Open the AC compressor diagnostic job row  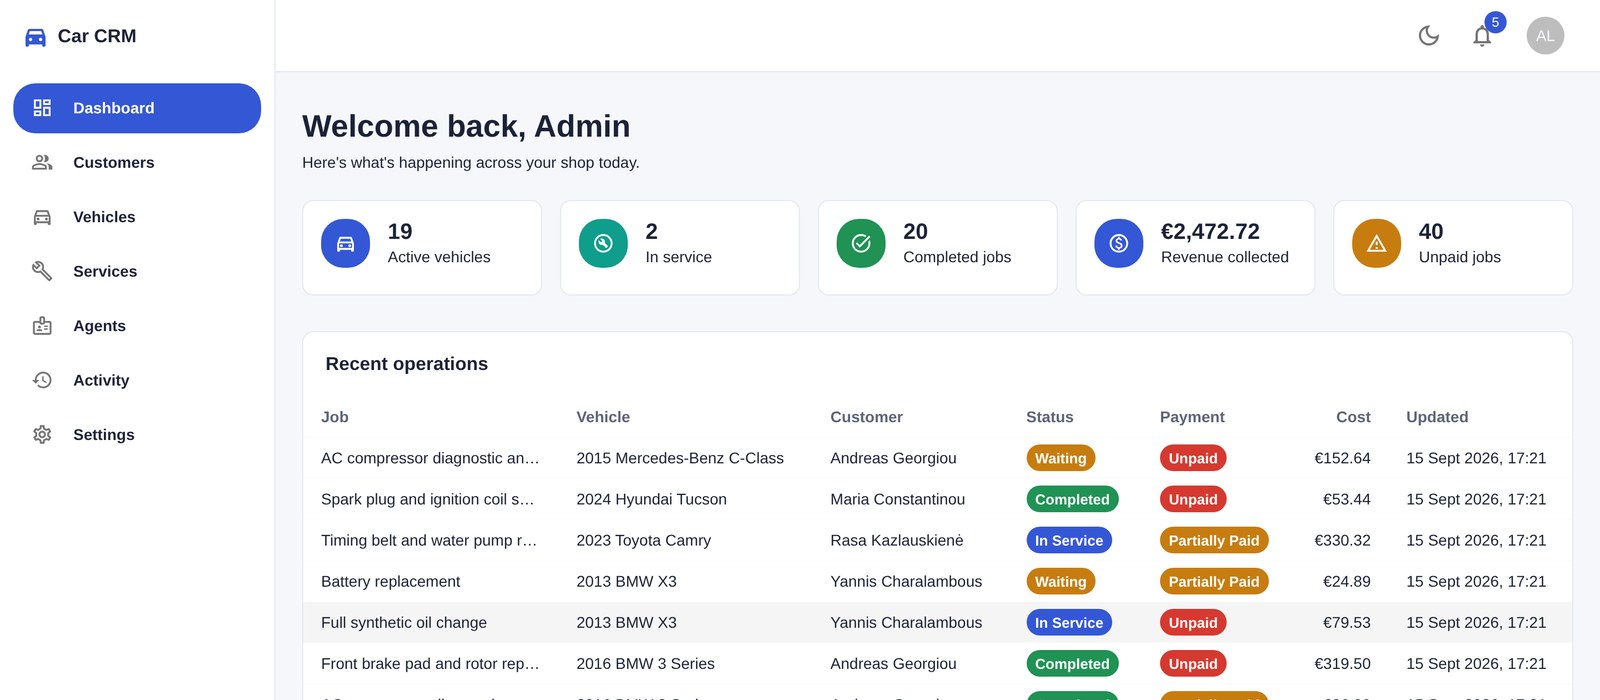coord(937,458)
